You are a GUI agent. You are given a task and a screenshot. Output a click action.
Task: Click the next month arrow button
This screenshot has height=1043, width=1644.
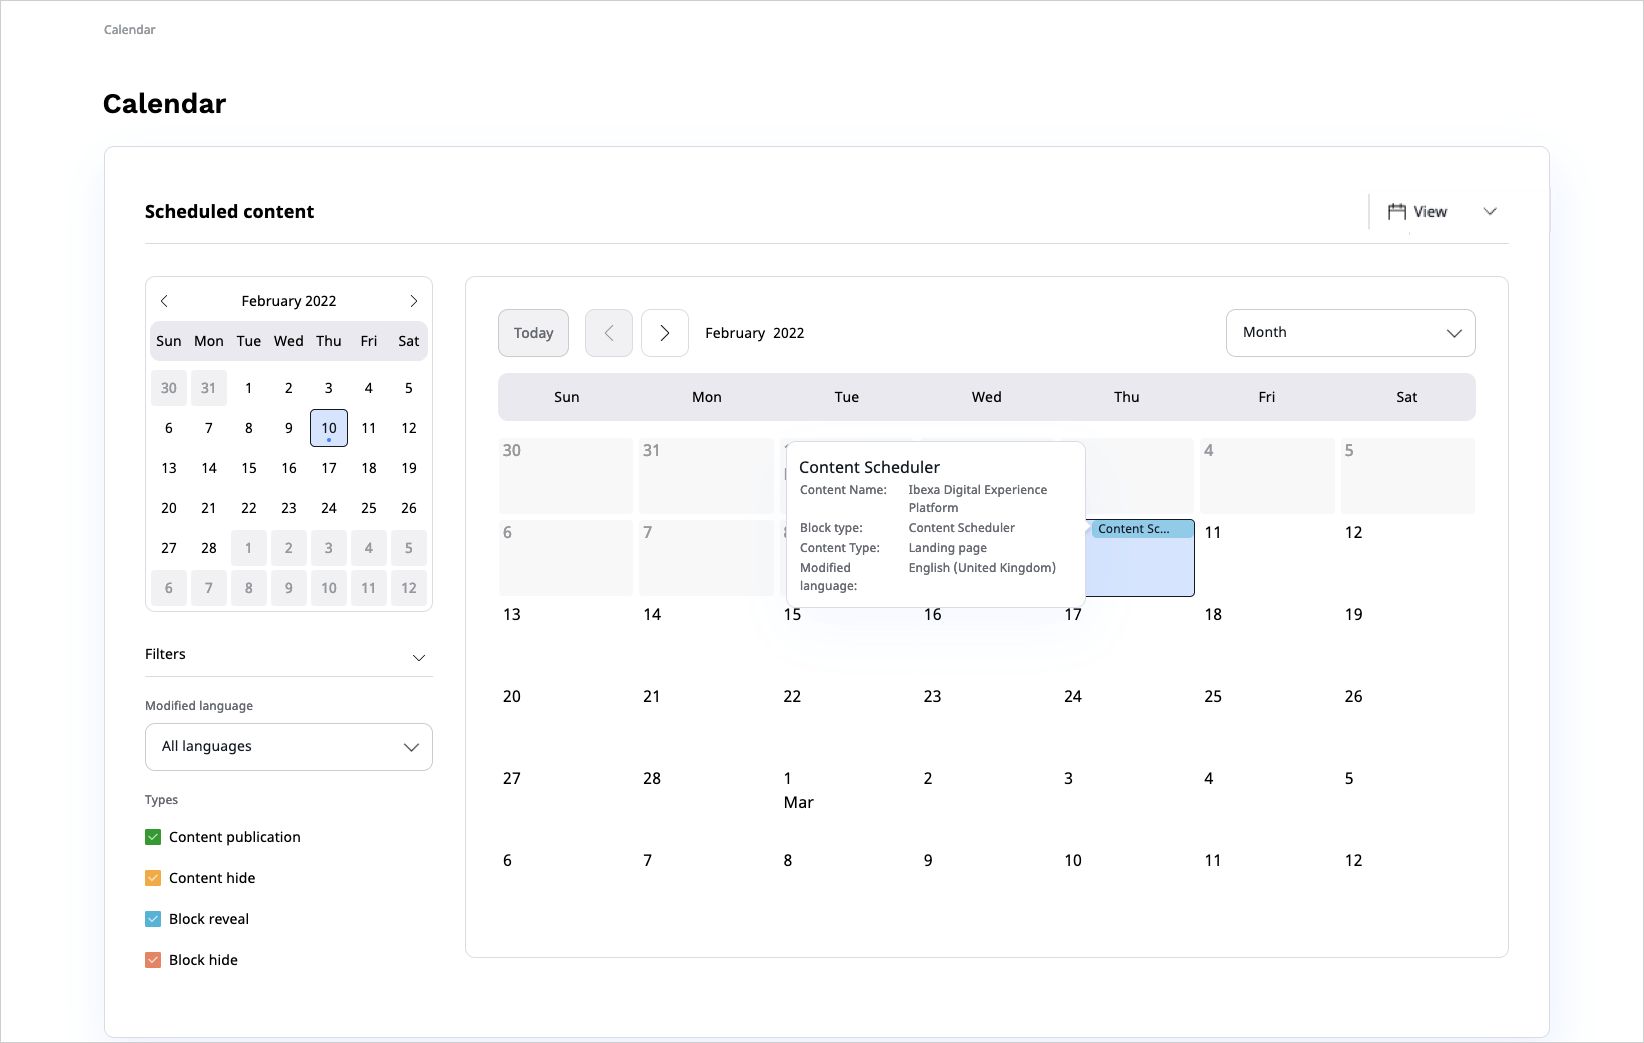click(x=665, y=333)
